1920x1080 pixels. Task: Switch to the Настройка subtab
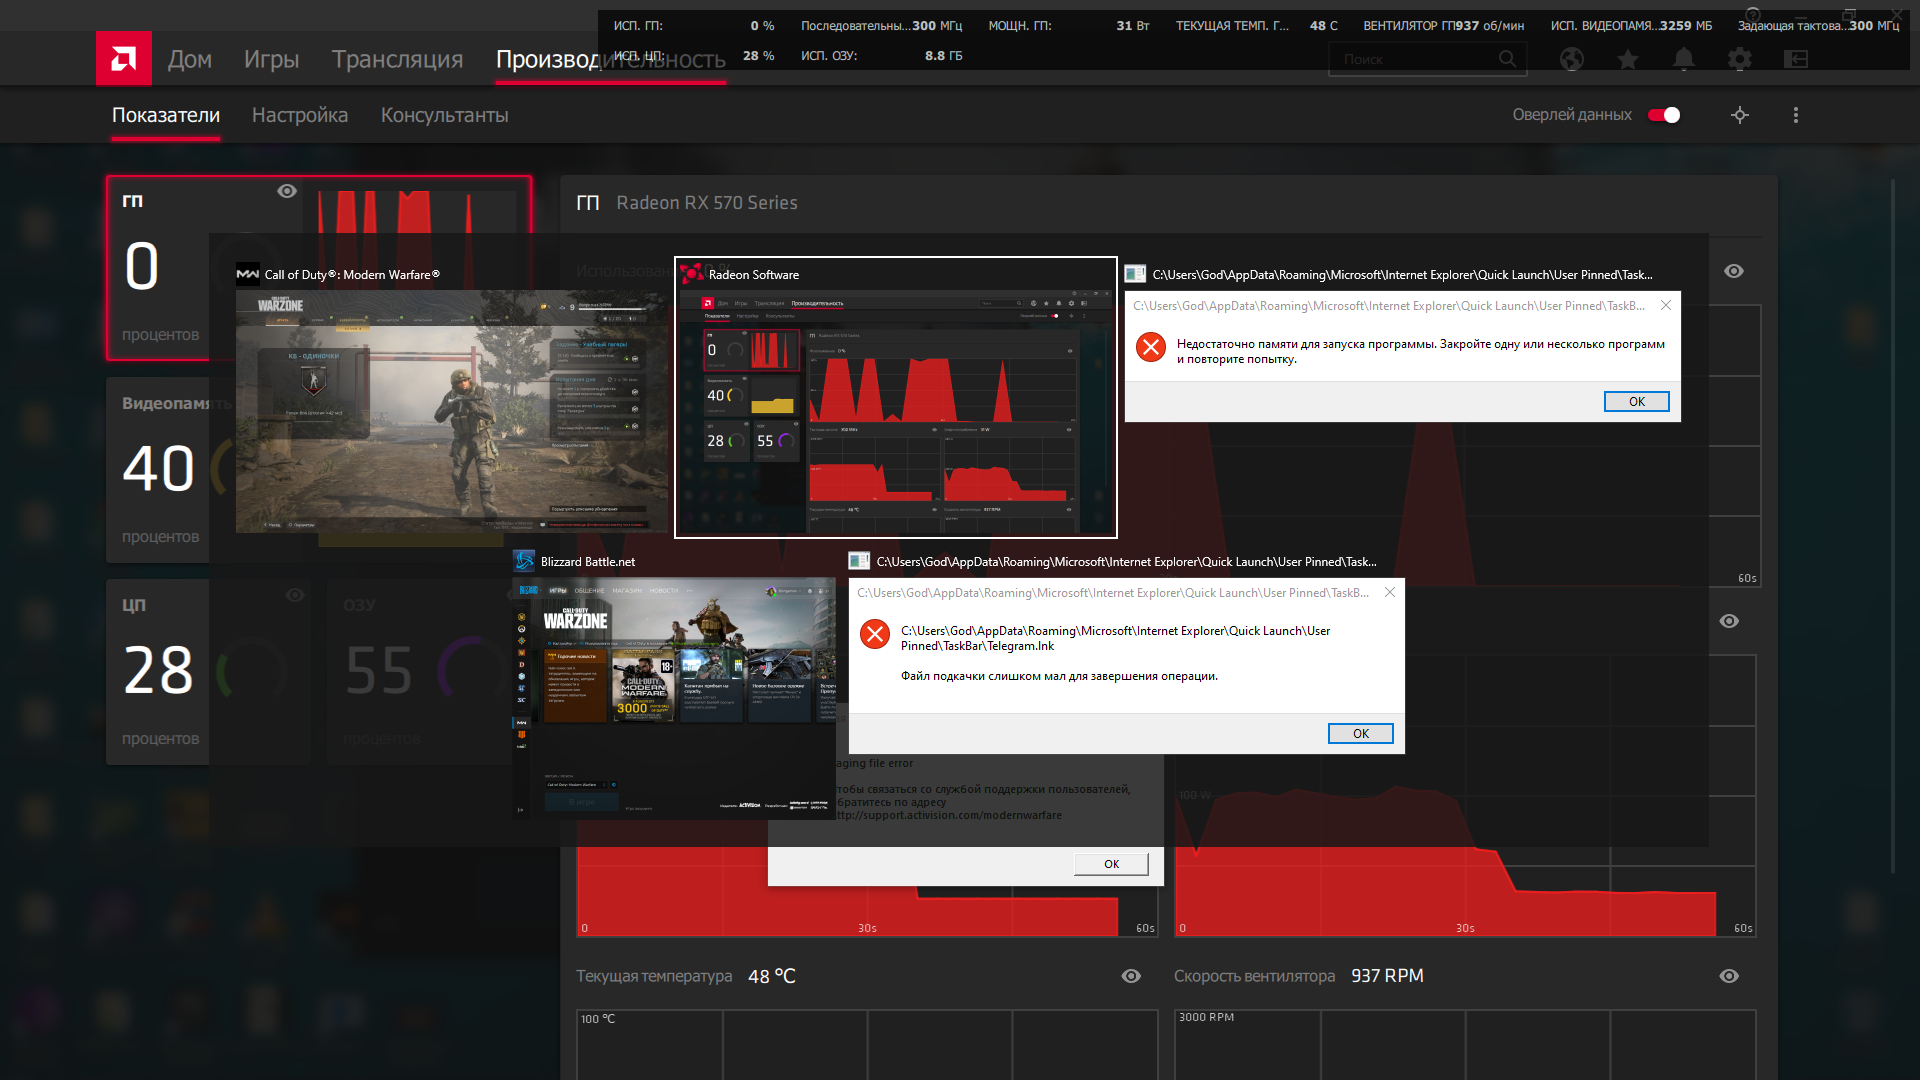(x=300, y=115)
